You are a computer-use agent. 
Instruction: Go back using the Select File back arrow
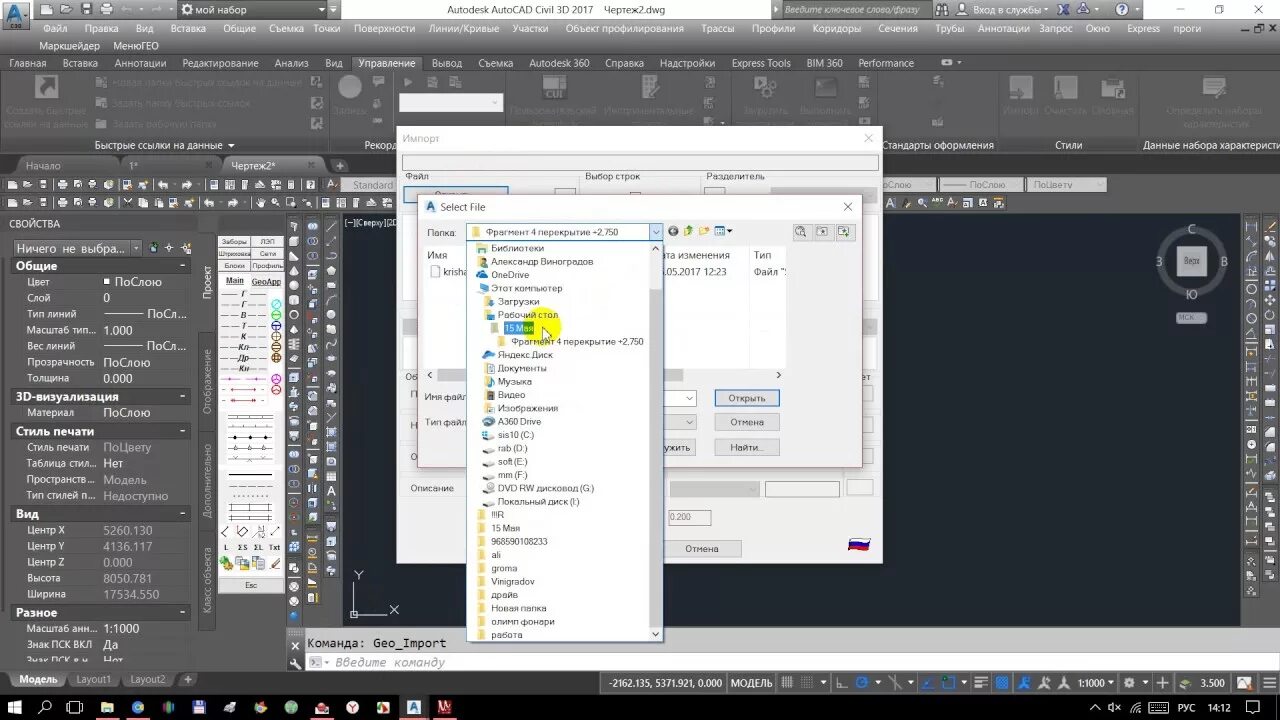click(673, 232)
